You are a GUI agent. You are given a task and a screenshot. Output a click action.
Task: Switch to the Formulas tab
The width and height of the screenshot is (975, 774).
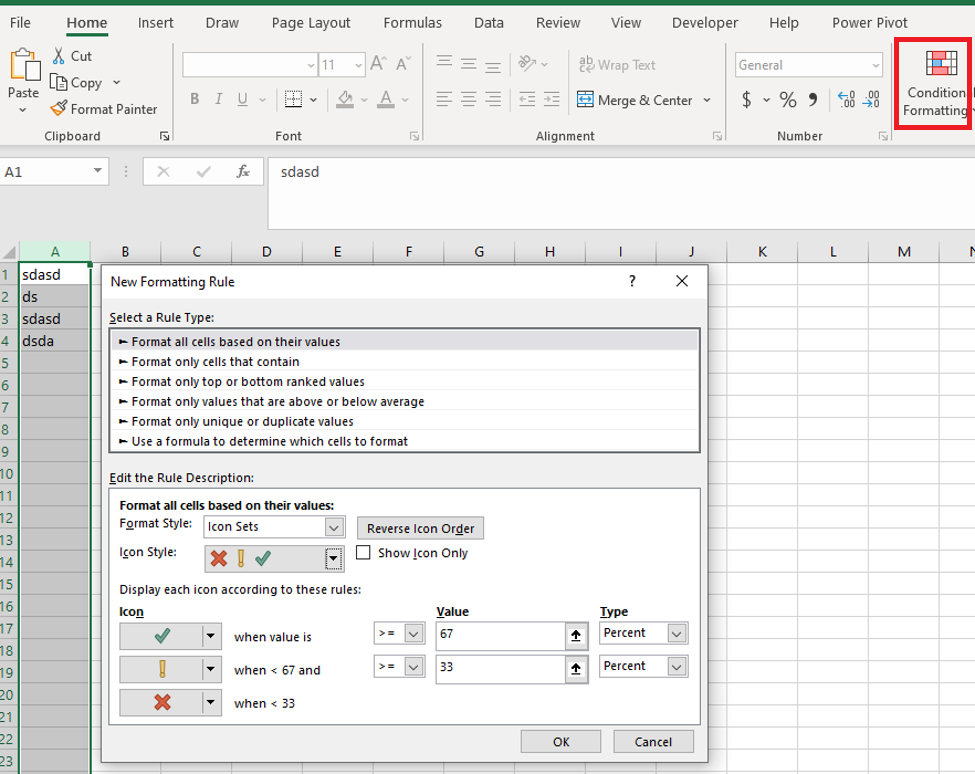(412, 23)
